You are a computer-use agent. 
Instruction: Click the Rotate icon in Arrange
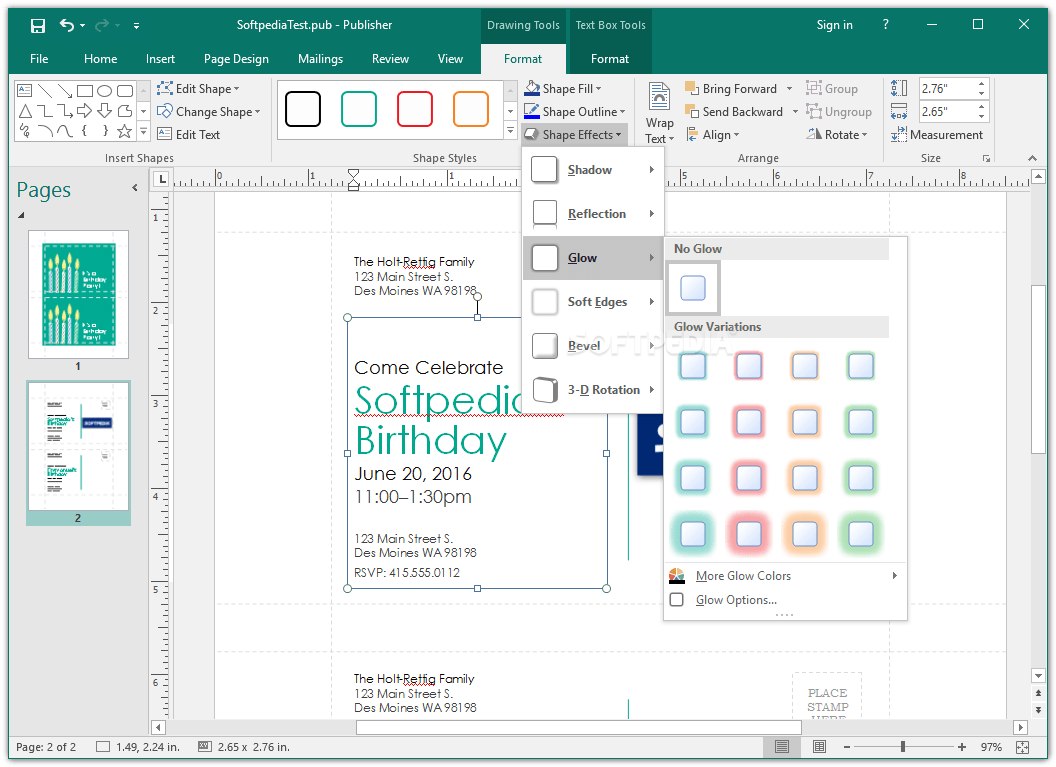pos(814,135)
